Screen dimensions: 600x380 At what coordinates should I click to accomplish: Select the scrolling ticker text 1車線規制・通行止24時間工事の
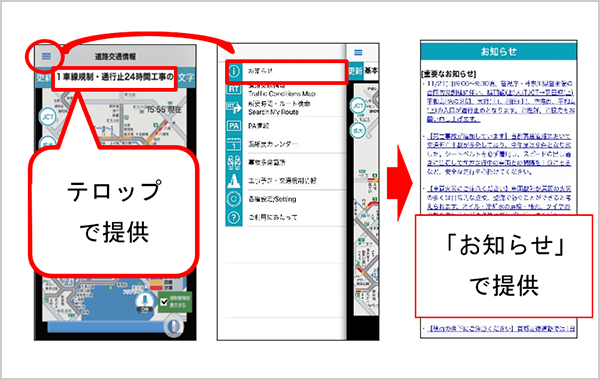[114, 78]
